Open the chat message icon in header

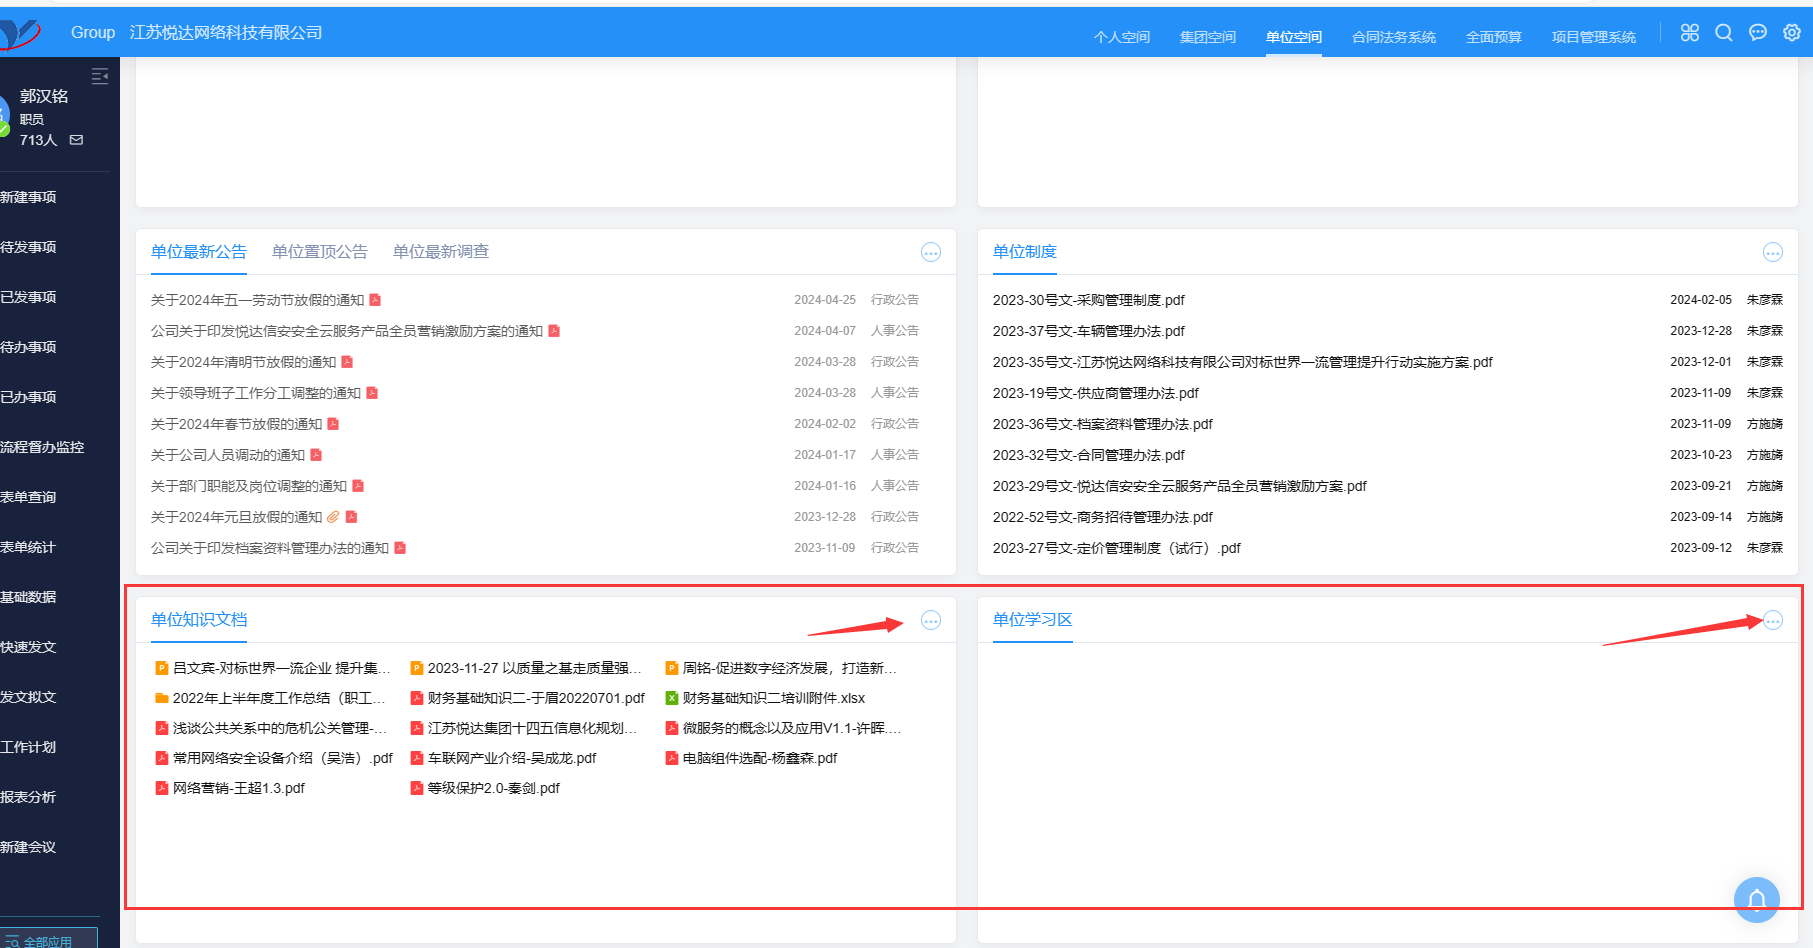pos(1757,33)
